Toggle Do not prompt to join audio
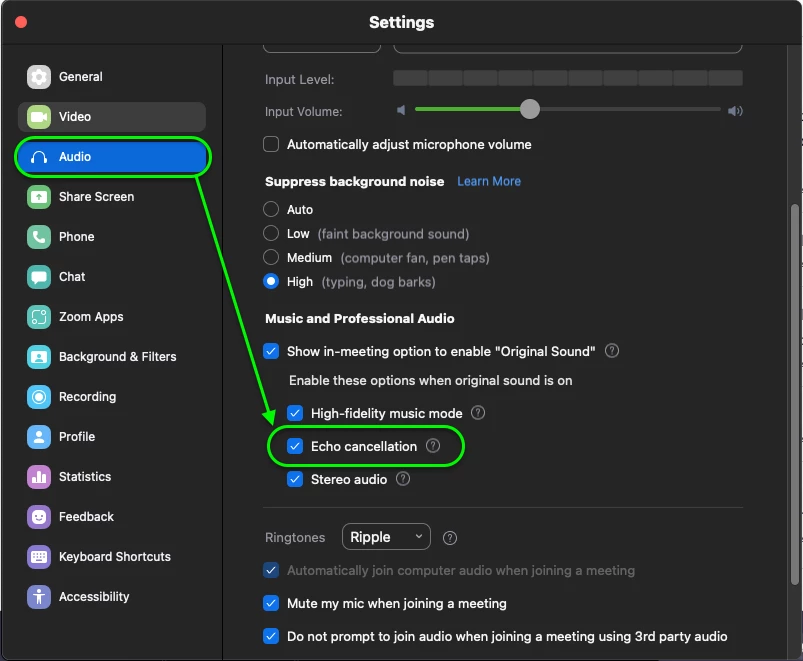Image resolution: width=803 pixels, height=661 pixels. [x=271, y=636]
